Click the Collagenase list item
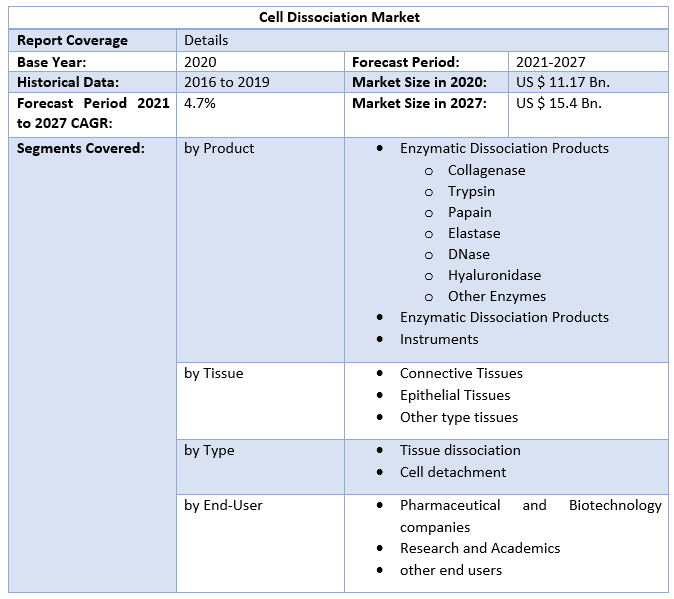 (x=486, y=170)
